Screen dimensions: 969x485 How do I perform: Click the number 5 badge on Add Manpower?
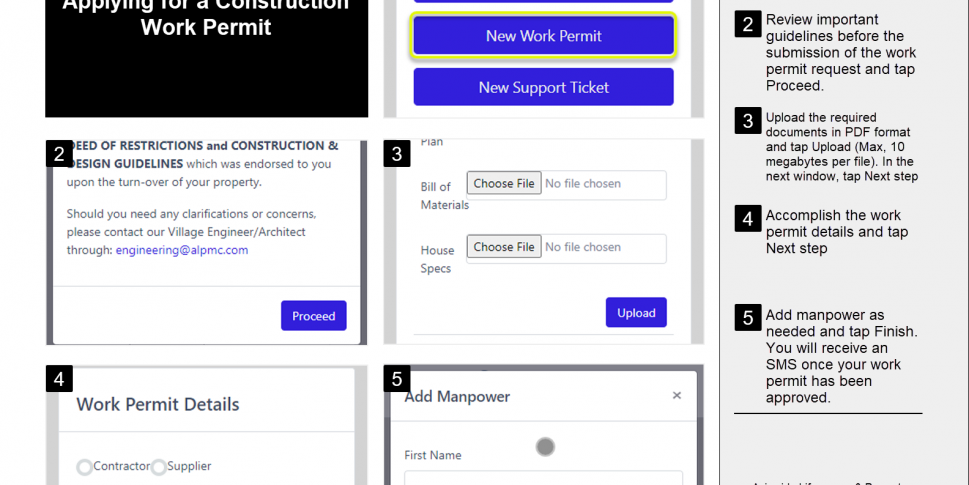397,379
